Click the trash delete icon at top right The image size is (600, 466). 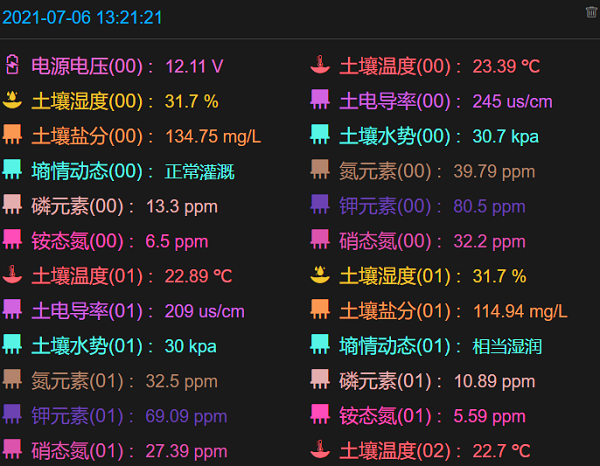click(x=591, y=12)
